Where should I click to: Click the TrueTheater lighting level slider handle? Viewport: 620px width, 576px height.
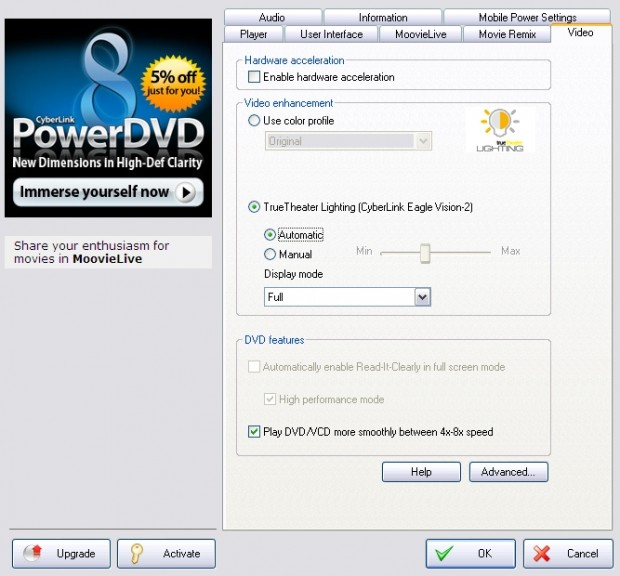[x=425, y=253]
